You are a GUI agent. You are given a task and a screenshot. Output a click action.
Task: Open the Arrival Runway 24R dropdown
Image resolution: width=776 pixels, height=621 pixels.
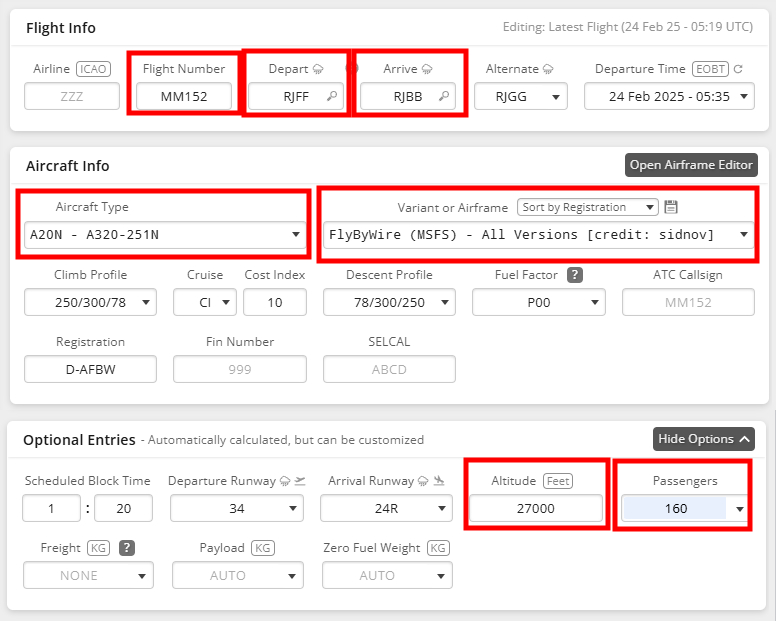[387, 508]
